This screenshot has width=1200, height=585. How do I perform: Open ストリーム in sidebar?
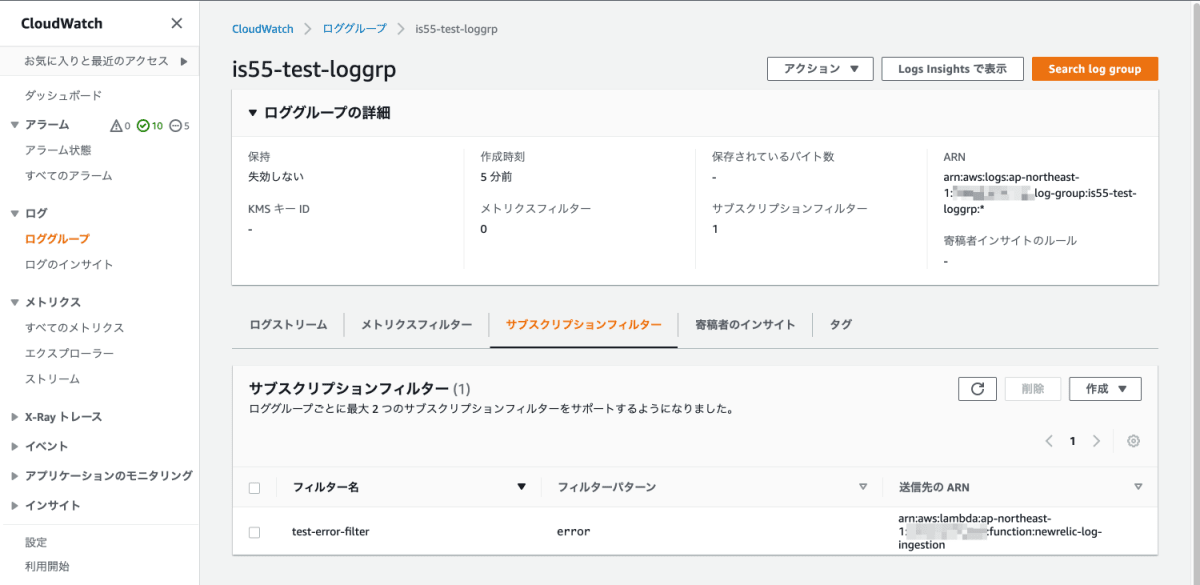point(52,379)
